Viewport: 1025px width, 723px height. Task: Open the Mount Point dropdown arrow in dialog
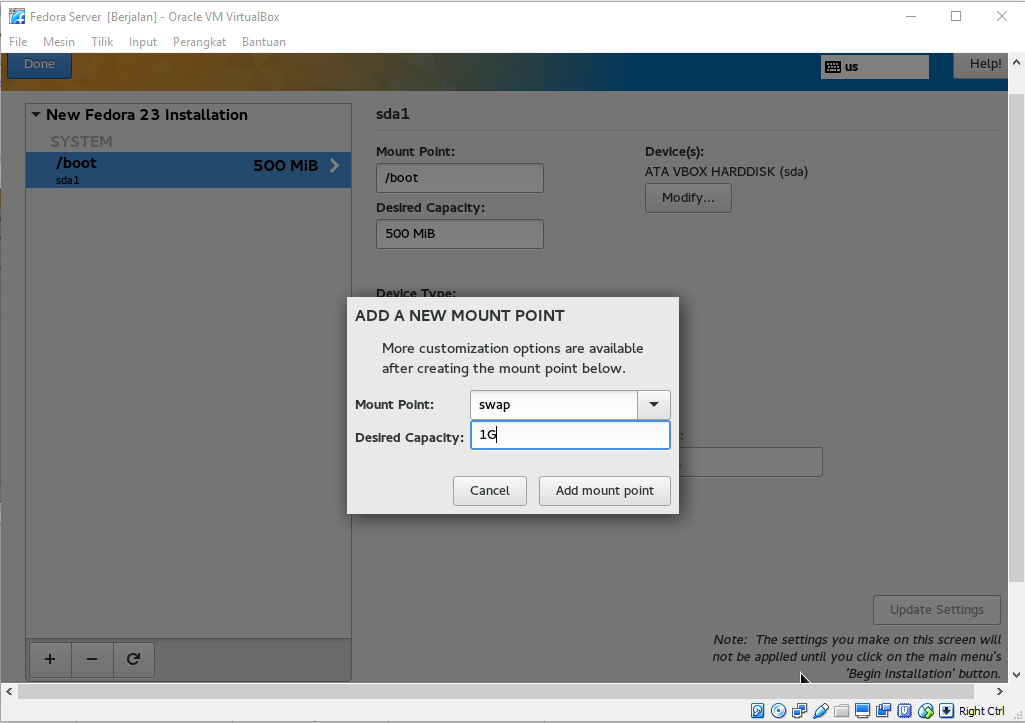(x=654, y=405)
